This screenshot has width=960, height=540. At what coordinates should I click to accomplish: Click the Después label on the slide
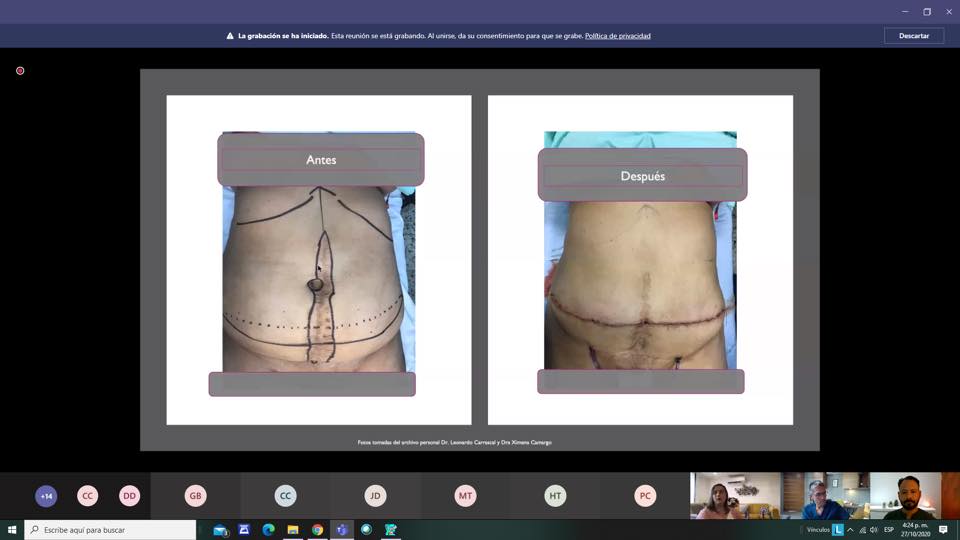tap(642, 176)
